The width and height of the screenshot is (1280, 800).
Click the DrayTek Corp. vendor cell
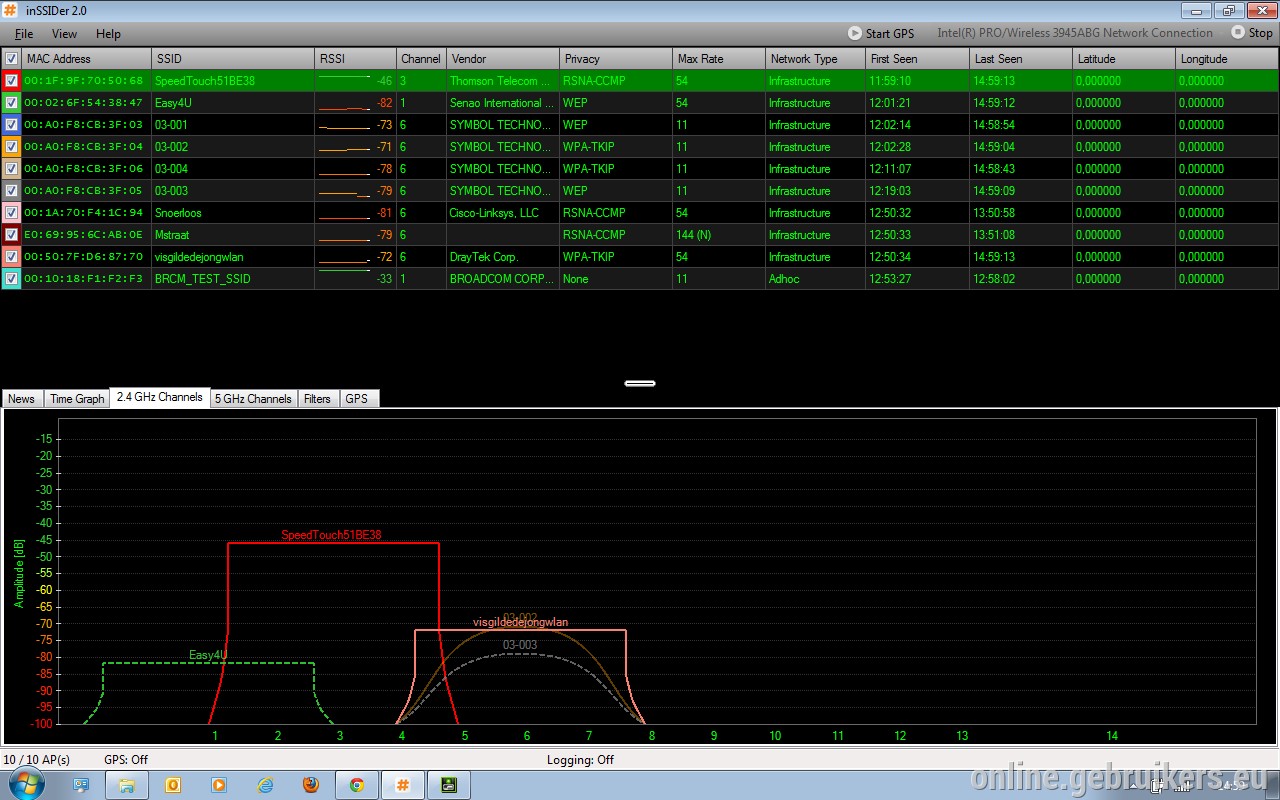pos(503,257)
